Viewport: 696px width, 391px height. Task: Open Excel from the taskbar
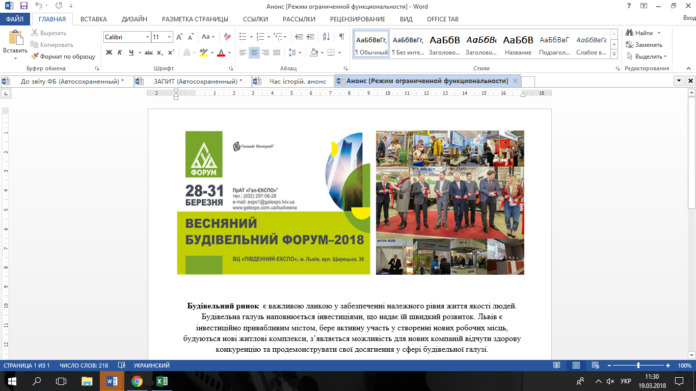[162, 381]
